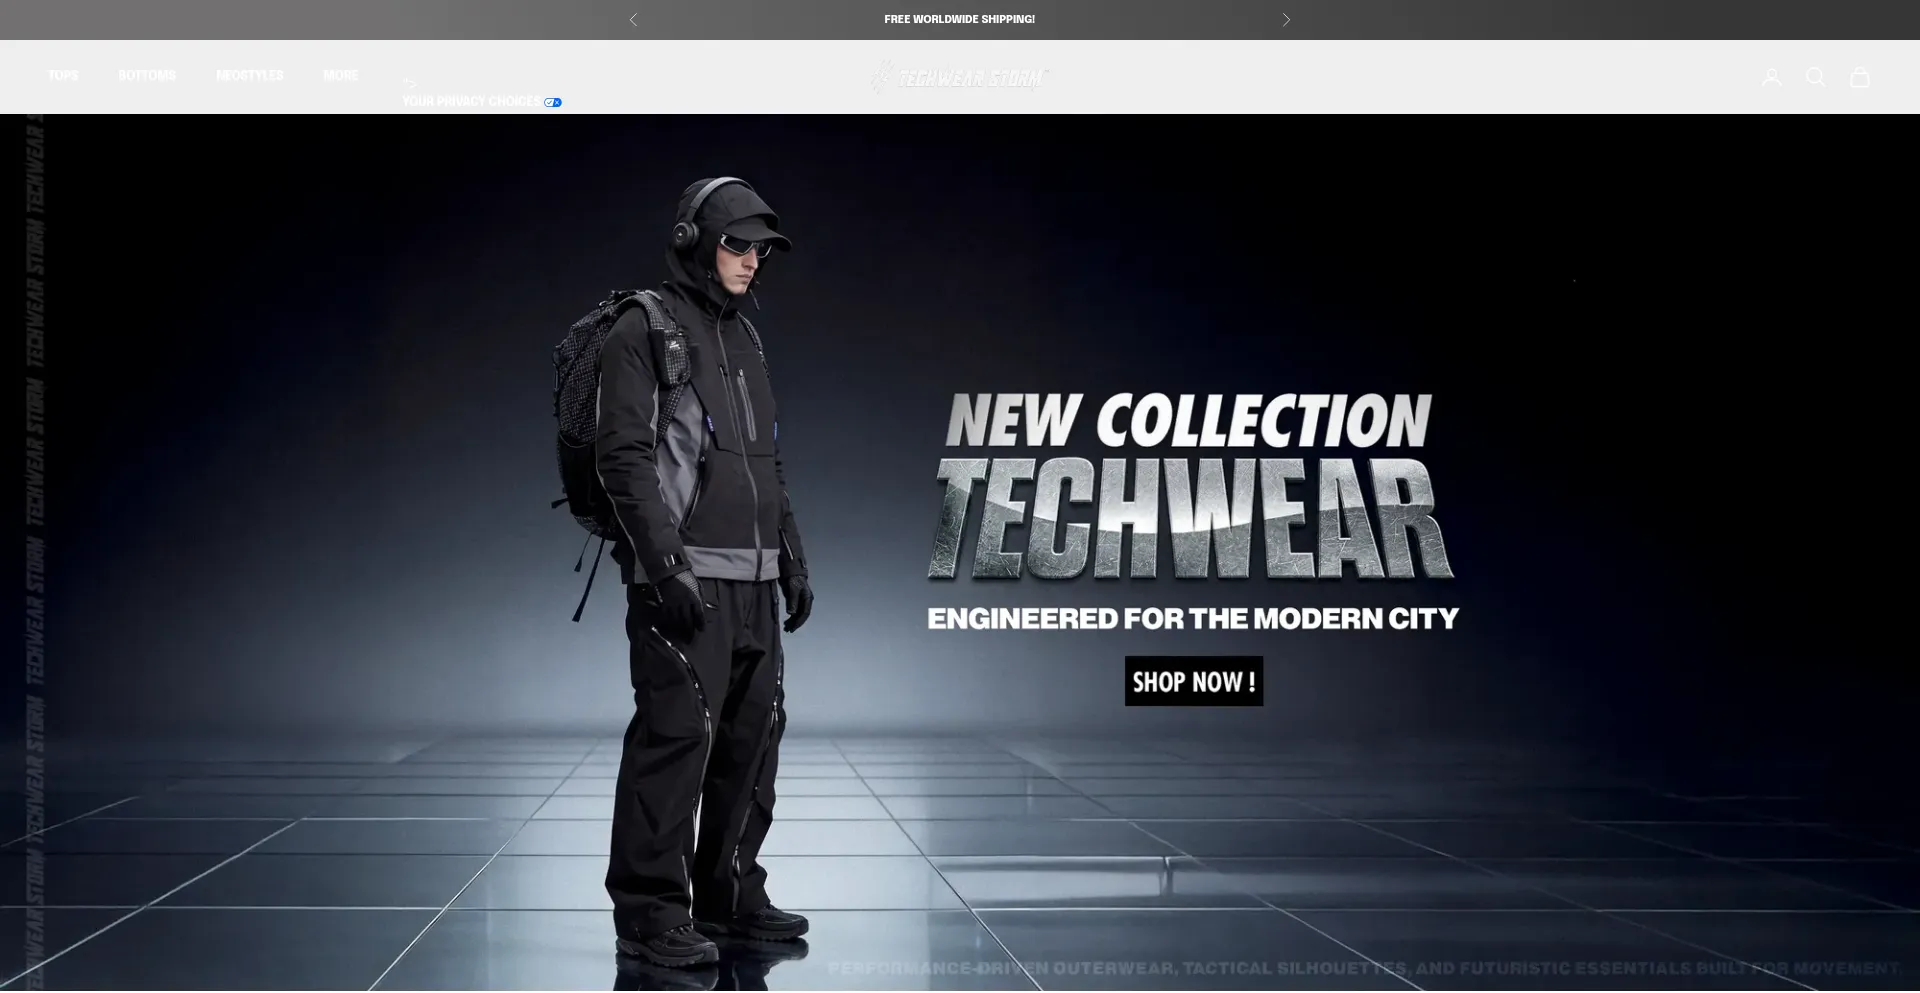Image resolution: width=1920 pixels, height=993 pixels.
Task: Open the Tops menu
Action: coord(63,76)
